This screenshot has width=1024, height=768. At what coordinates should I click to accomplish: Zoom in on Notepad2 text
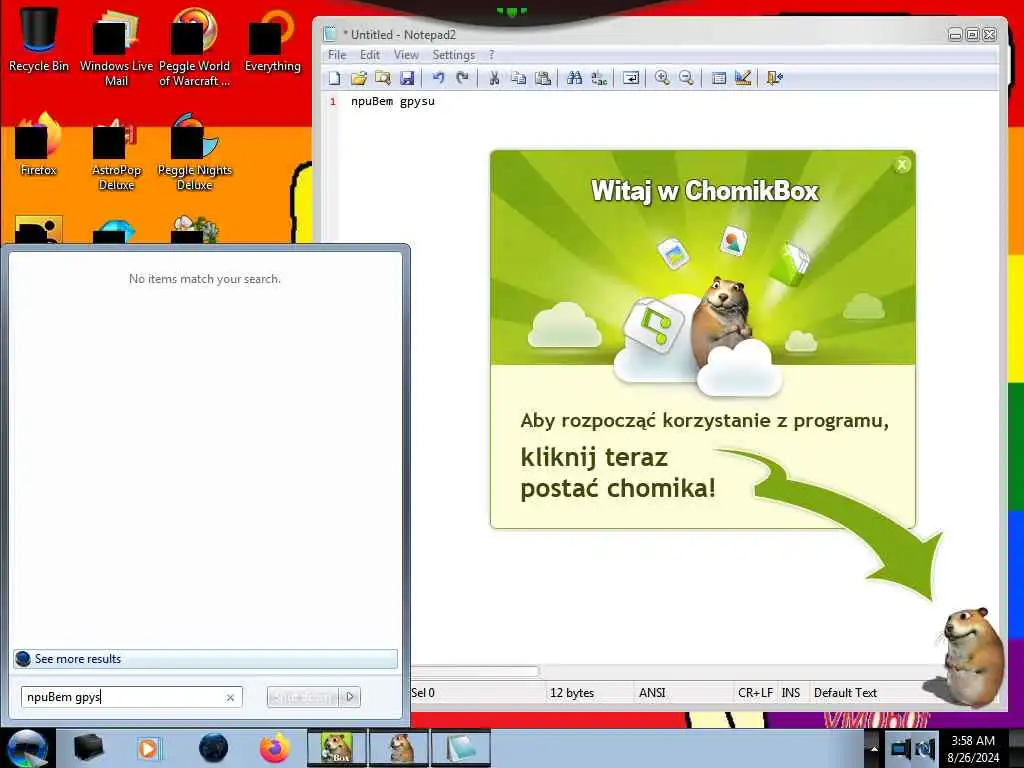tap(662, 78)
